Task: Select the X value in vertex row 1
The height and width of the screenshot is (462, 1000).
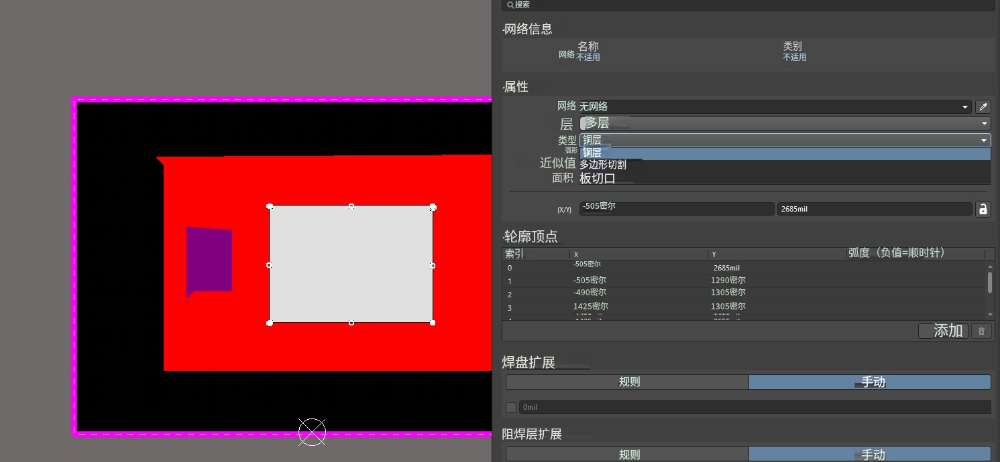Action: pyautogui.click(x=589, y=280)
